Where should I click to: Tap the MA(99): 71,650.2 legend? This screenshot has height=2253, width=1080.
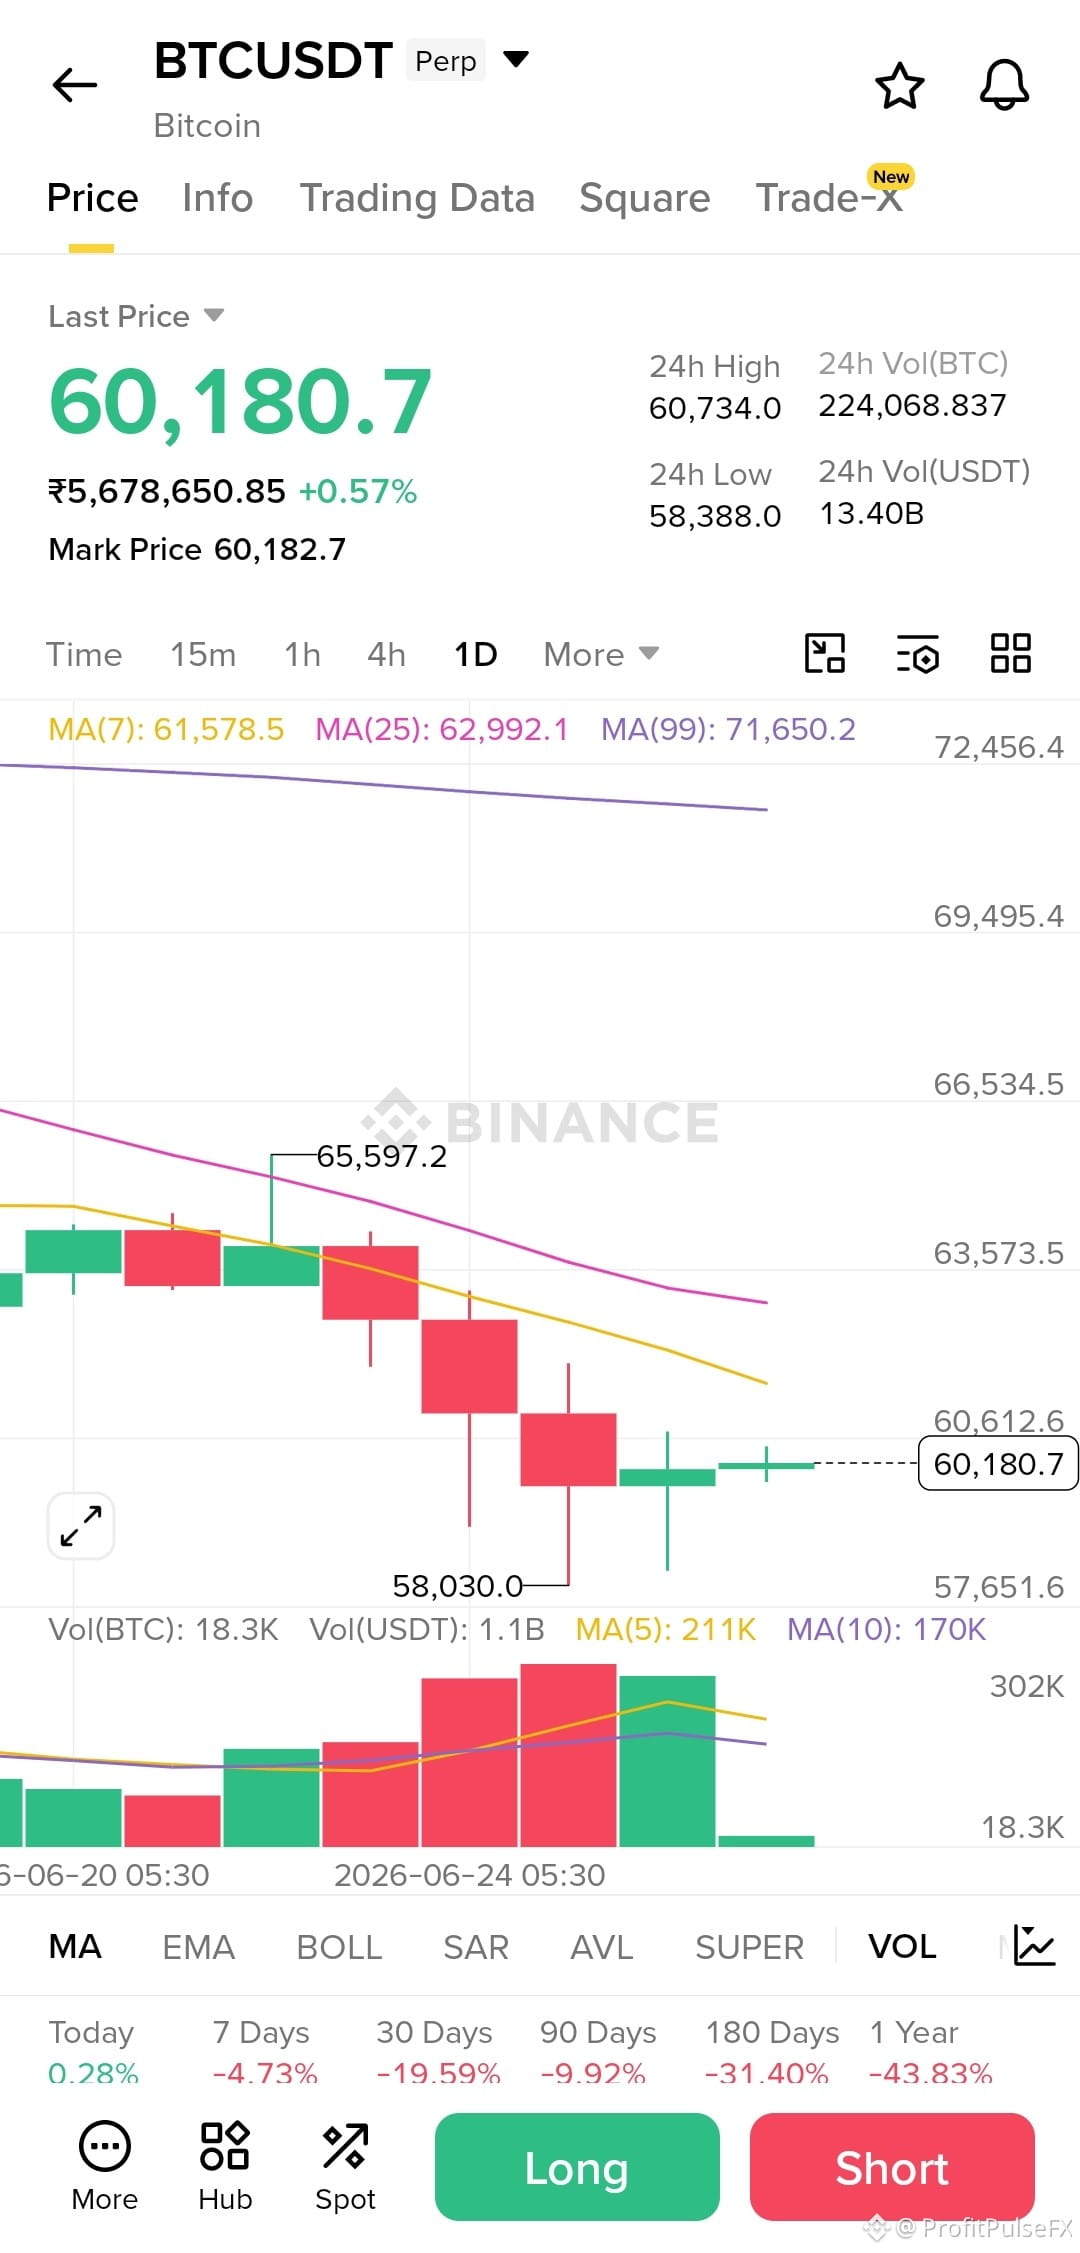click(728, 729)
